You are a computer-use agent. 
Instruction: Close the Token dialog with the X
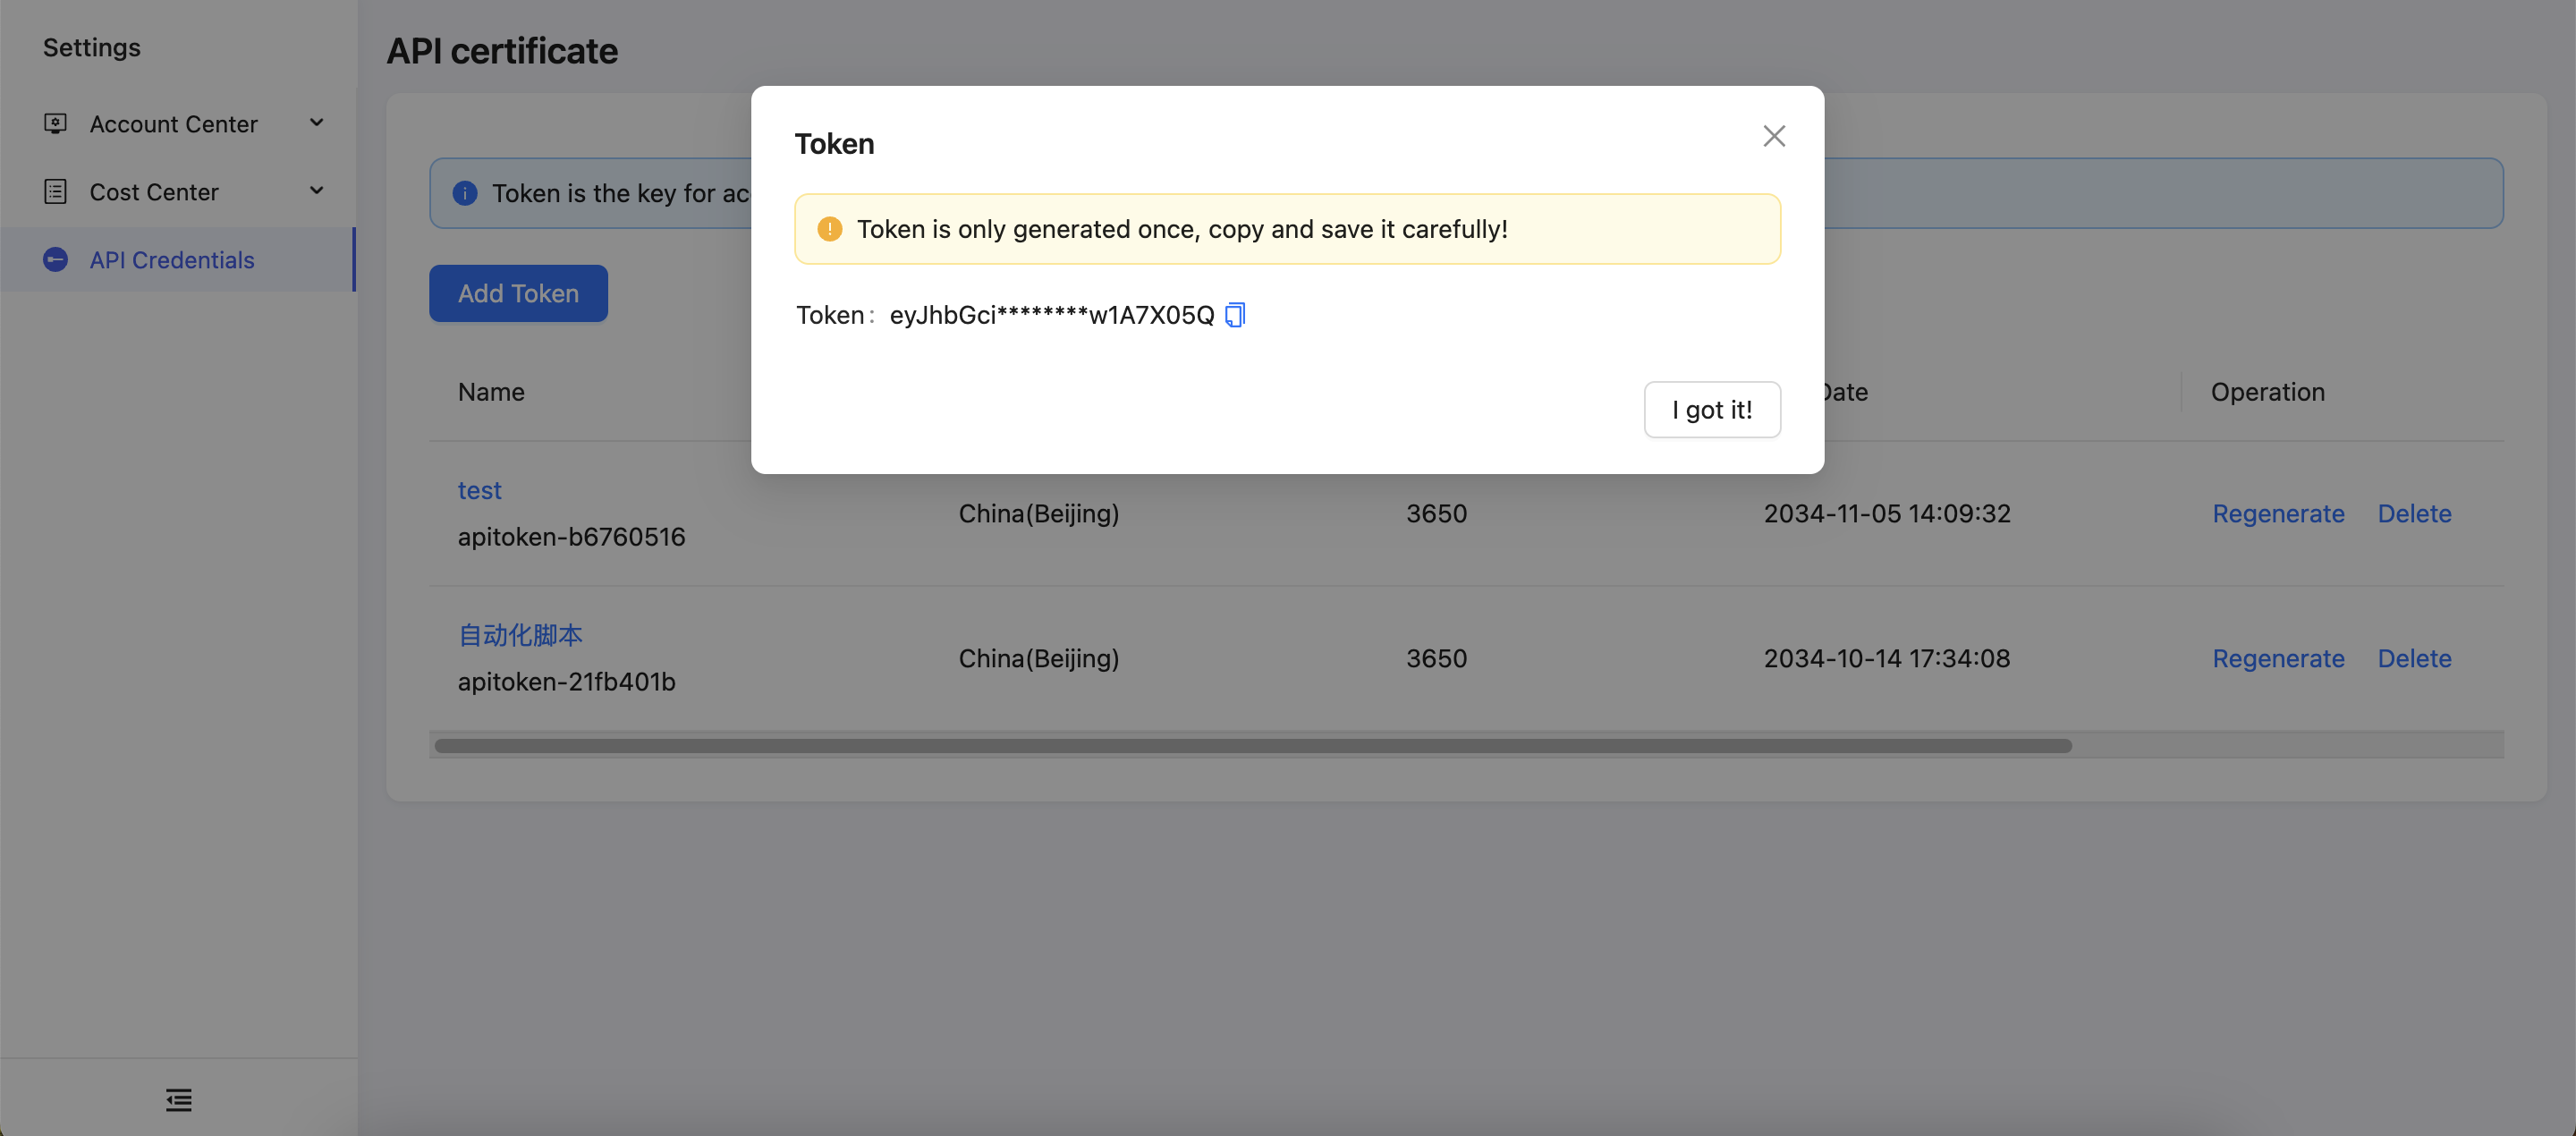pyautogui.click(x=1774, y=136)
